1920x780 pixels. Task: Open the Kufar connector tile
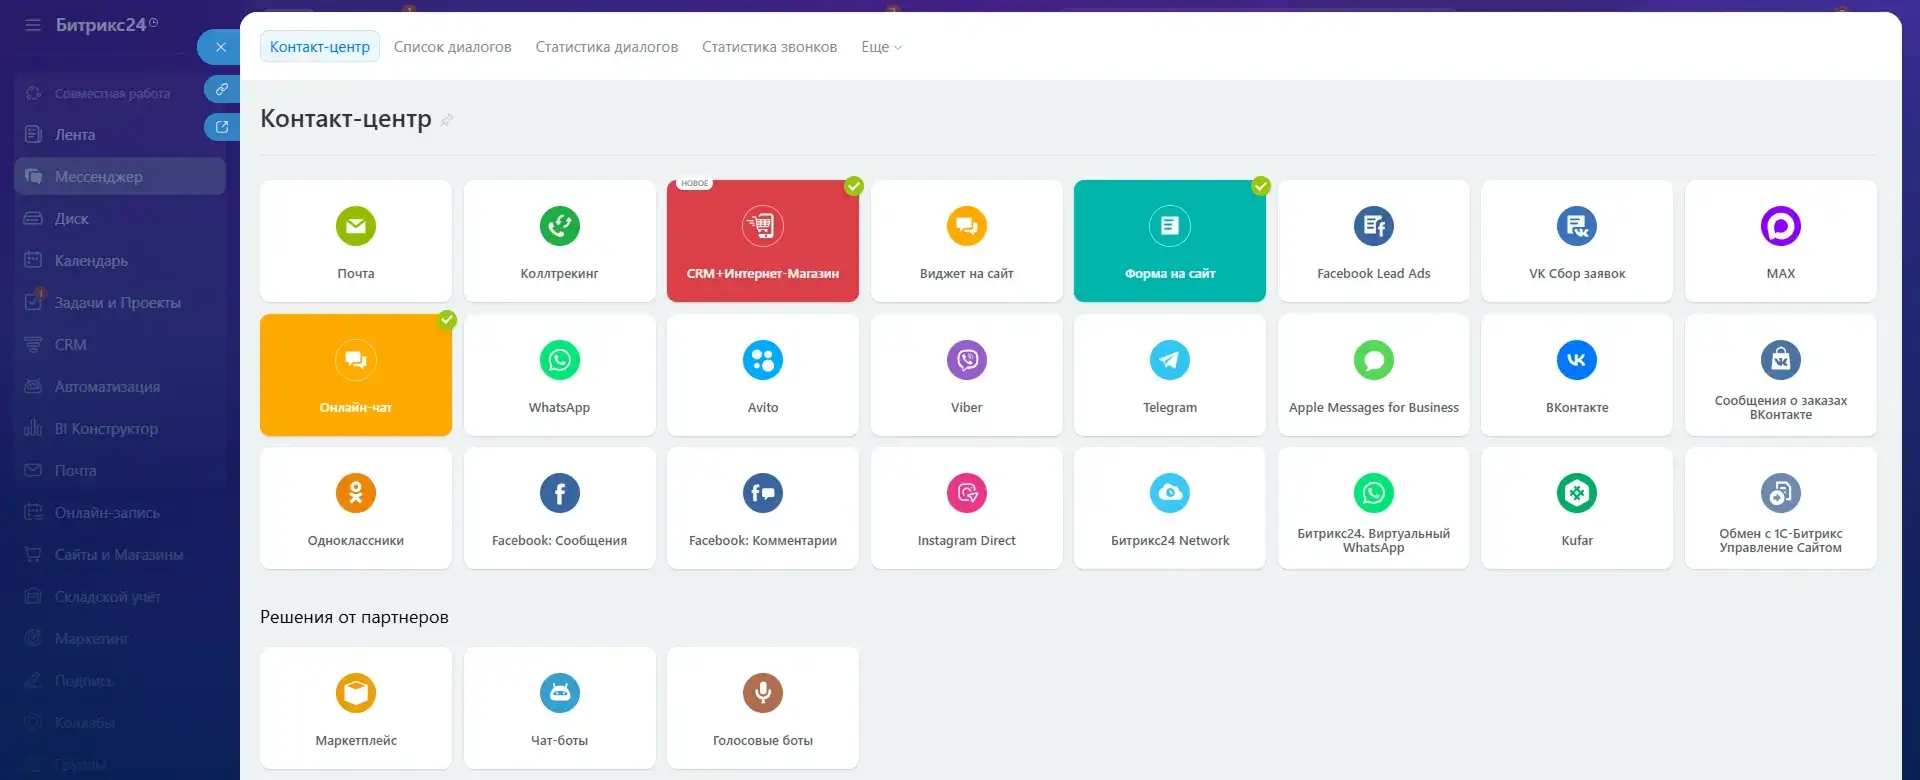coord(1576,508)
